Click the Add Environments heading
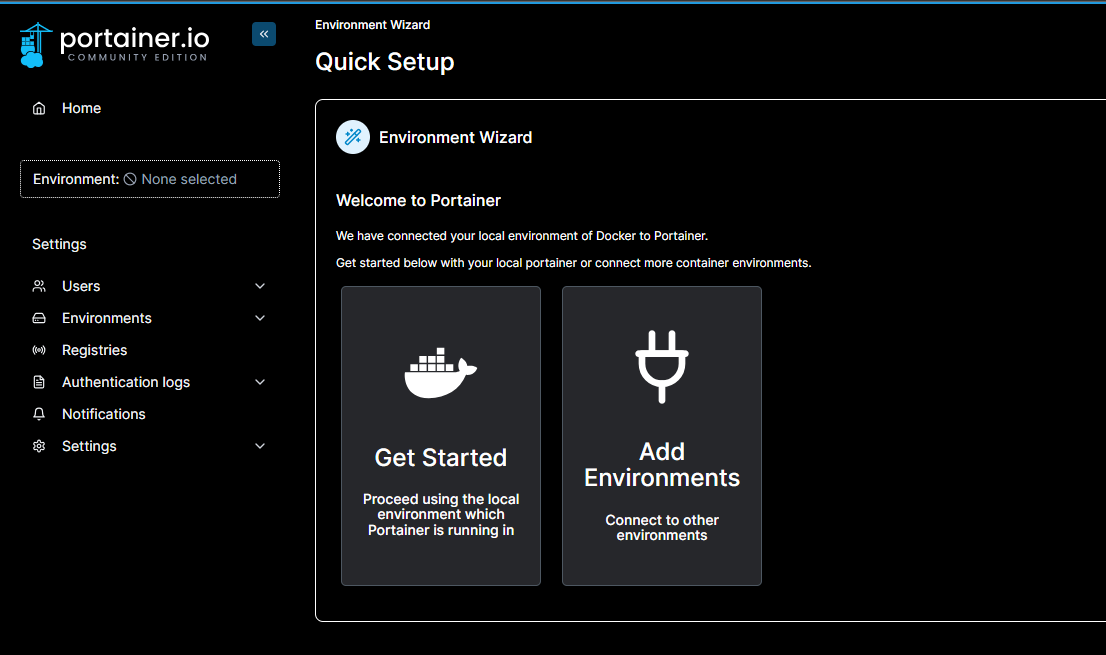 (x=662, y=465)
